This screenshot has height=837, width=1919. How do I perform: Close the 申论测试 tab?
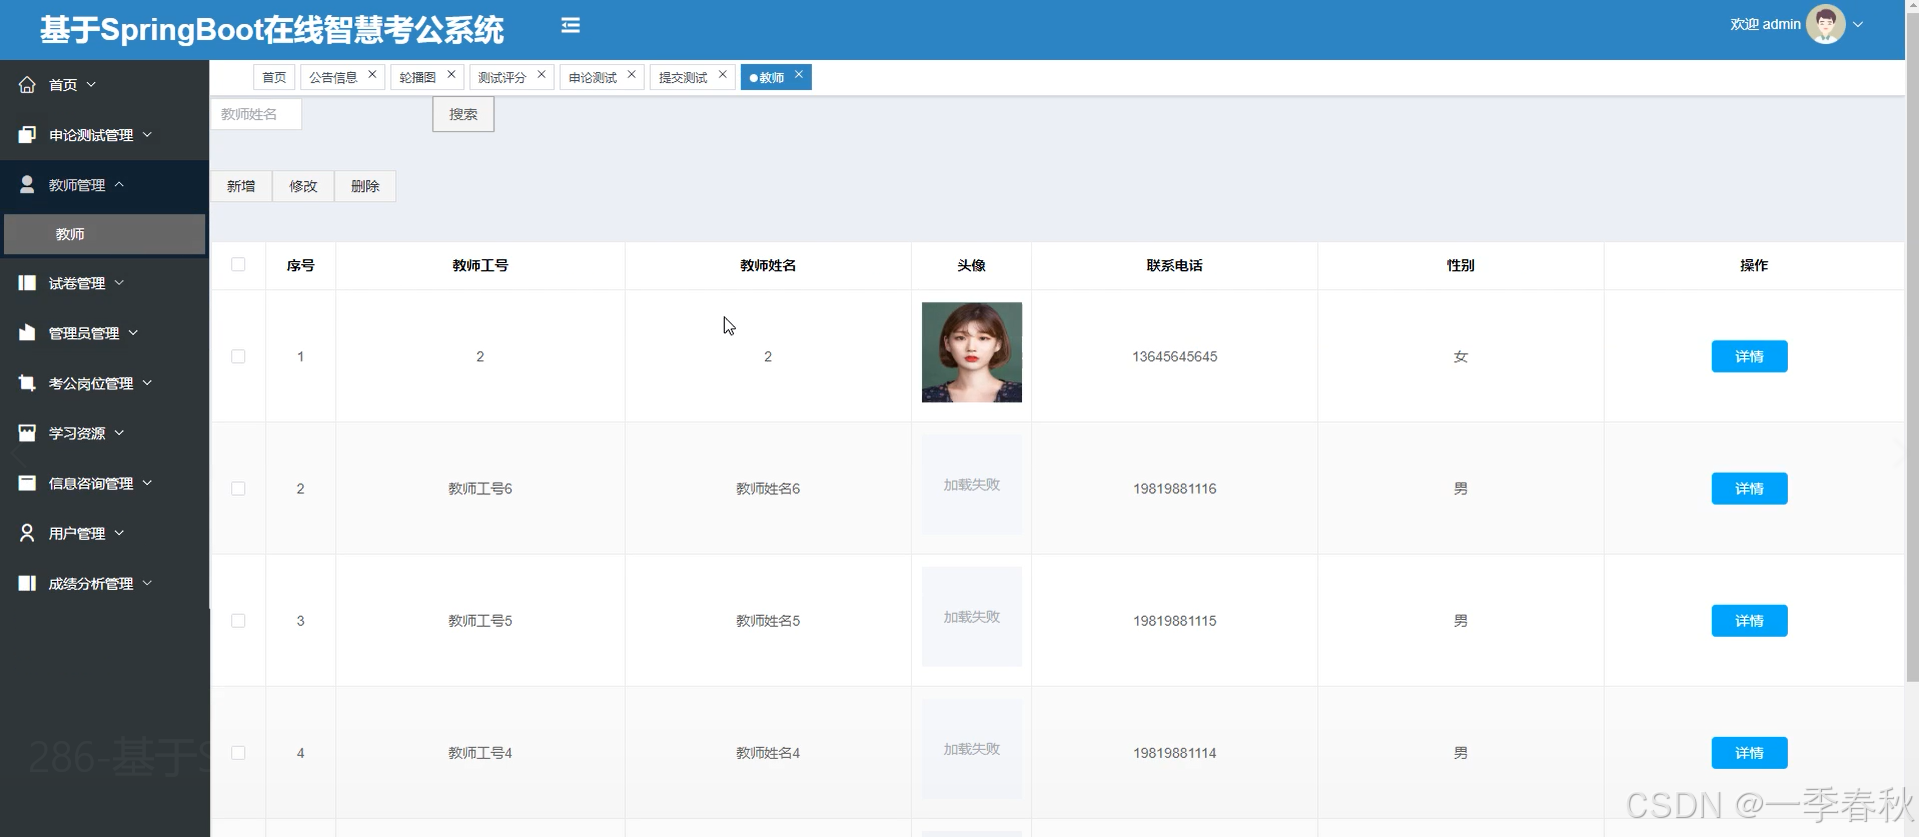(631, 74)
